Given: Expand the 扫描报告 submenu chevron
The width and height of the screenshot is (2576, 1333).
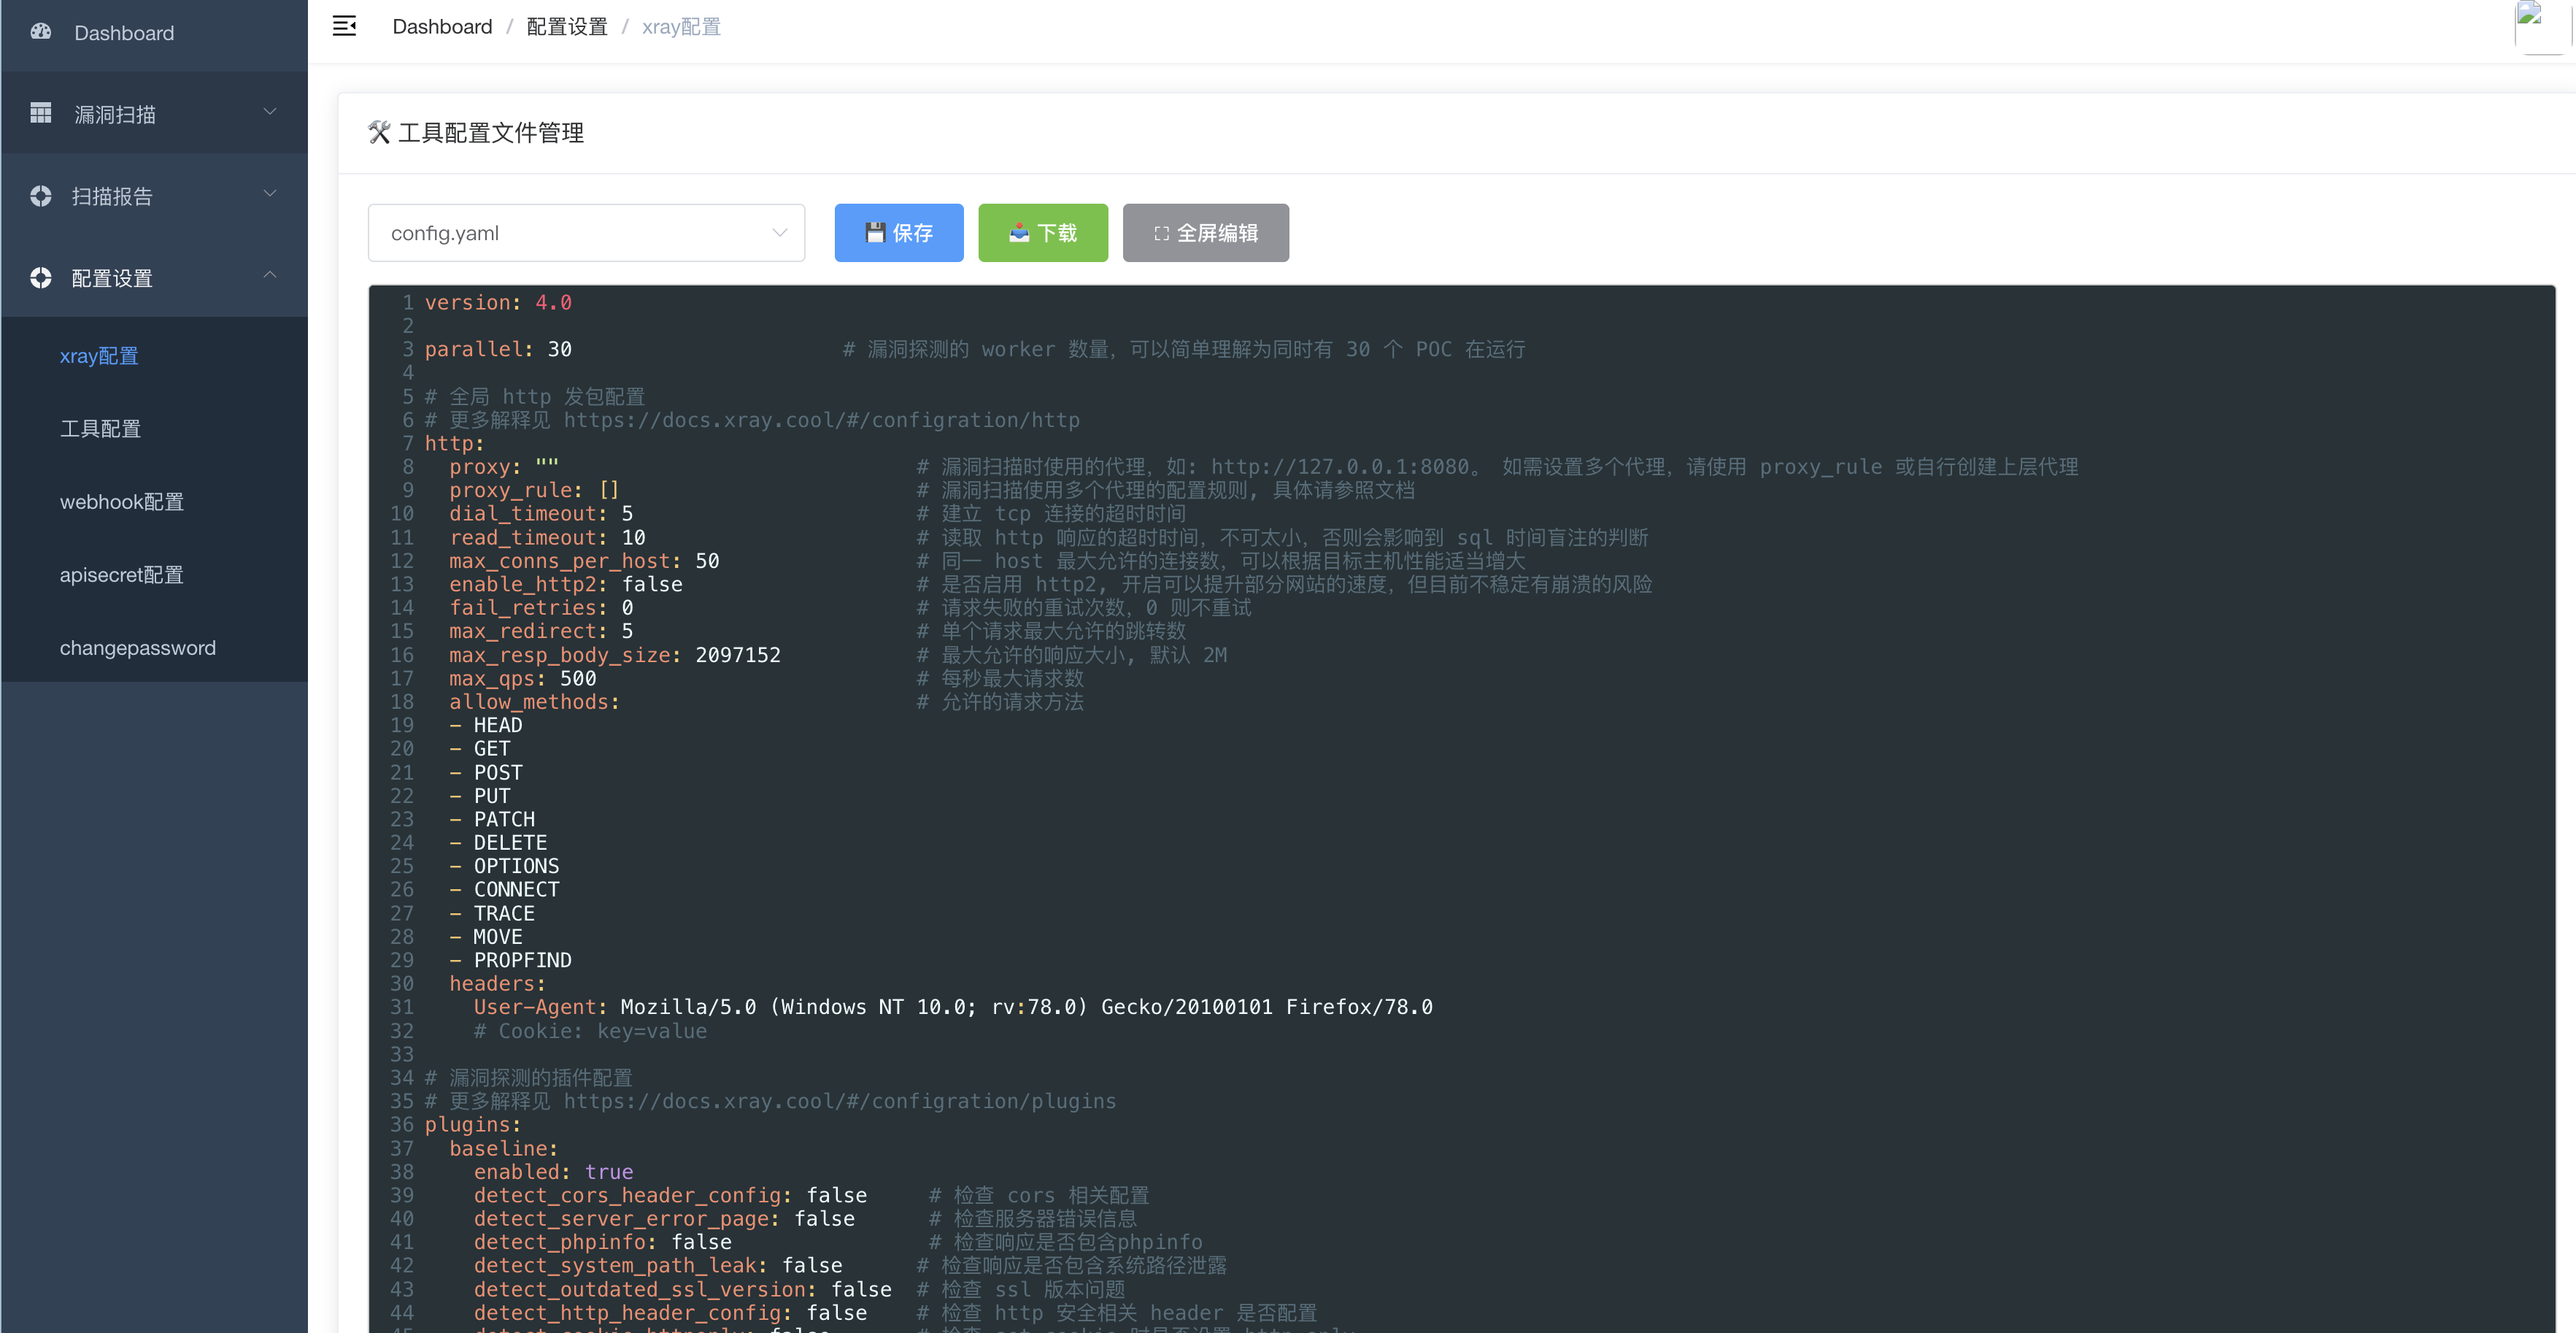Looking at the screenshot, I should pyautogui.click(x=270, y=194).
